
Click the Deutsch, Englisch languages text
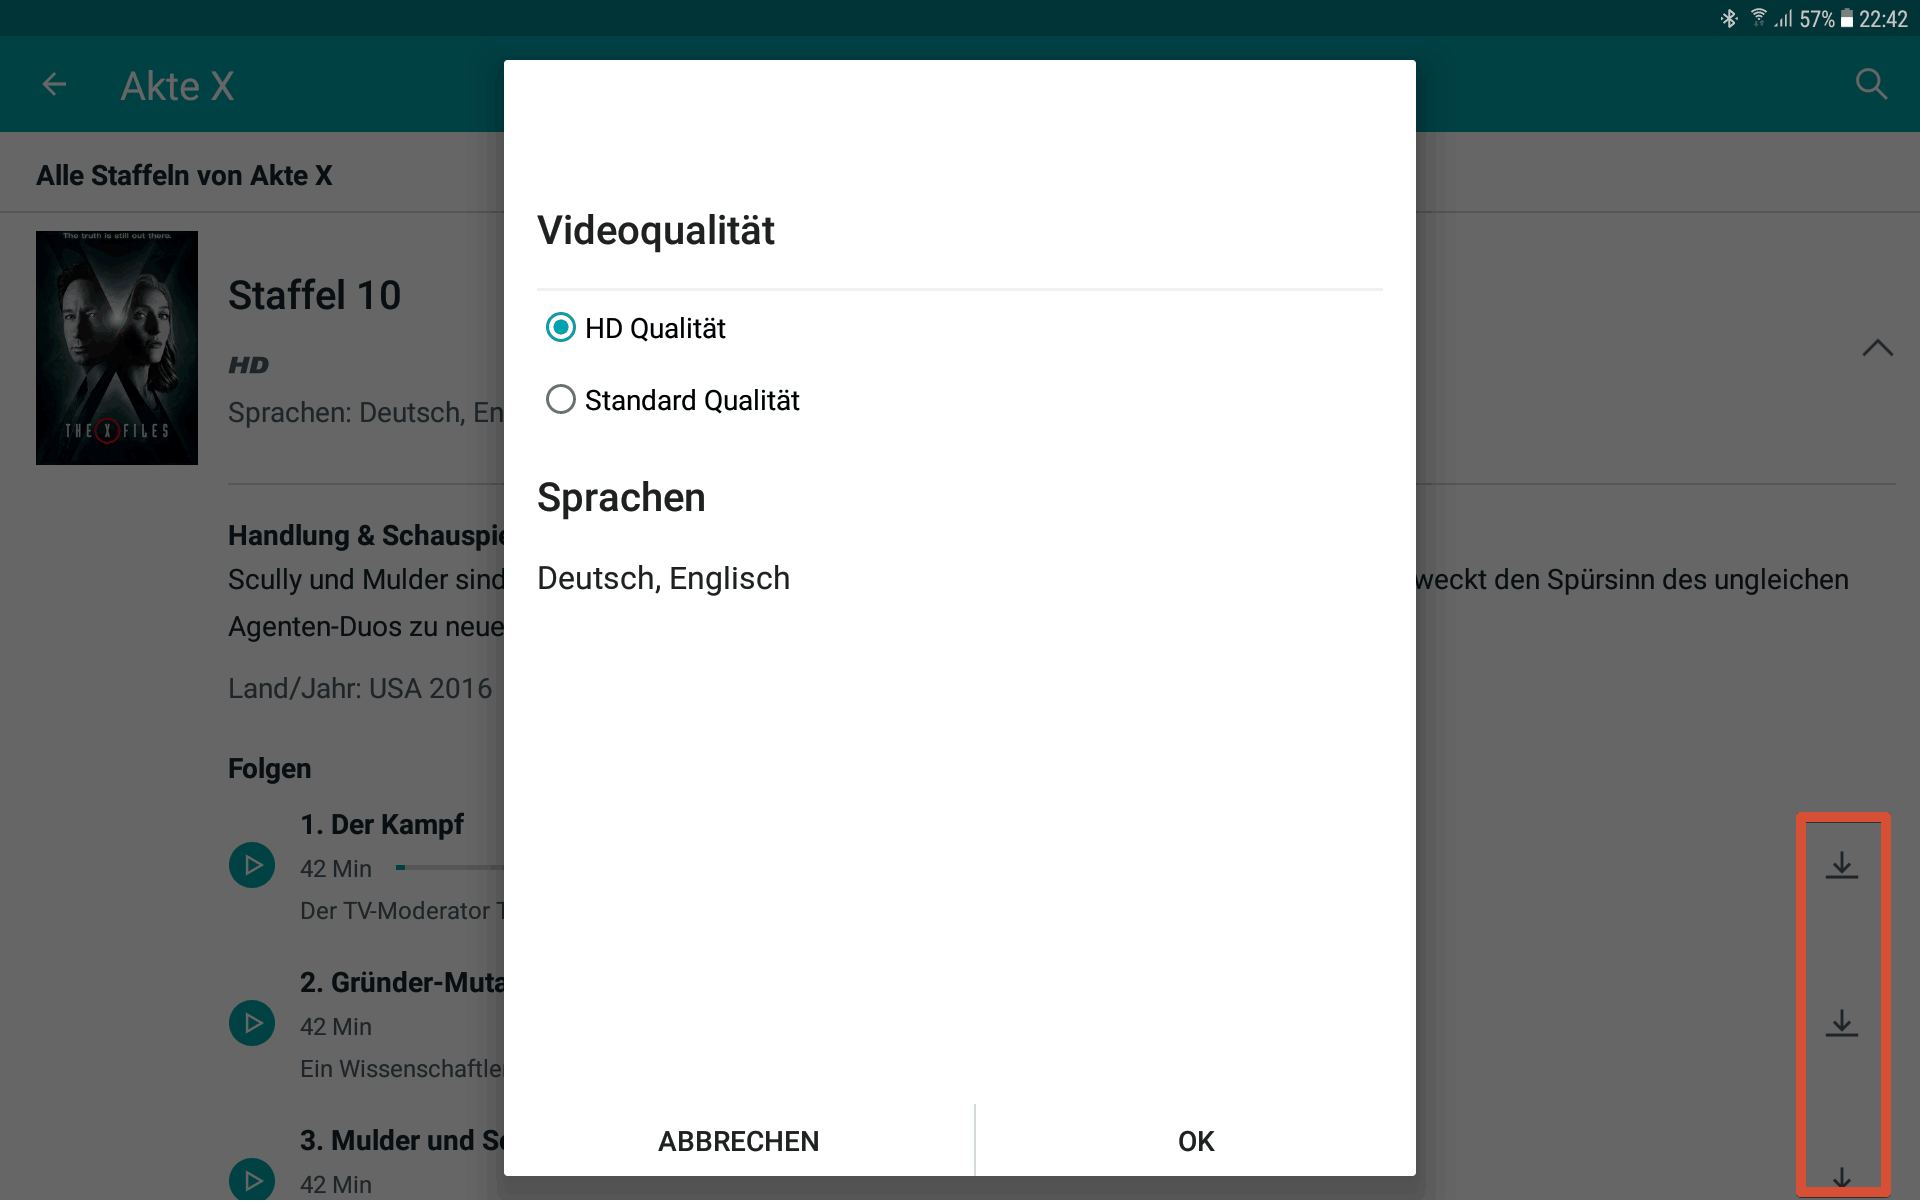click(x=663, y=578)
